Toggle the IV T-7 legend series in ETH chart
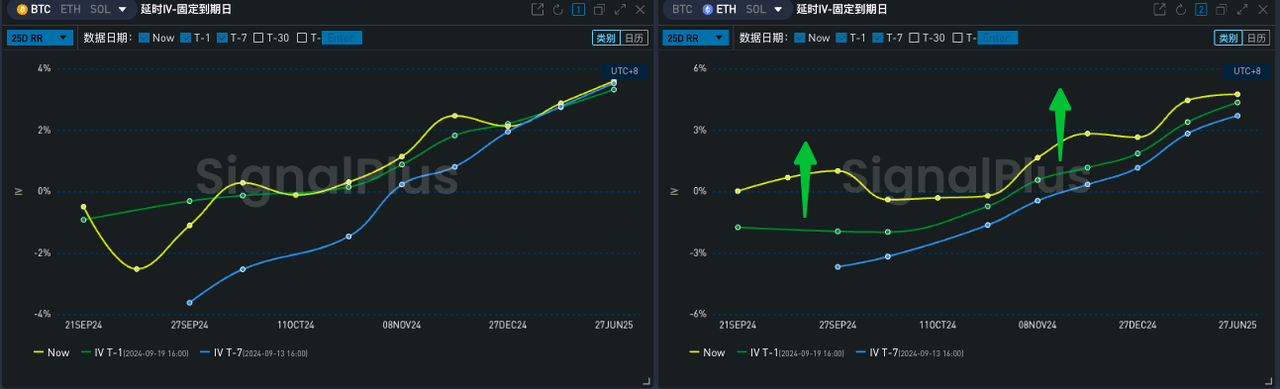The height and width of the screenshot is (389, 1280). 910,352
